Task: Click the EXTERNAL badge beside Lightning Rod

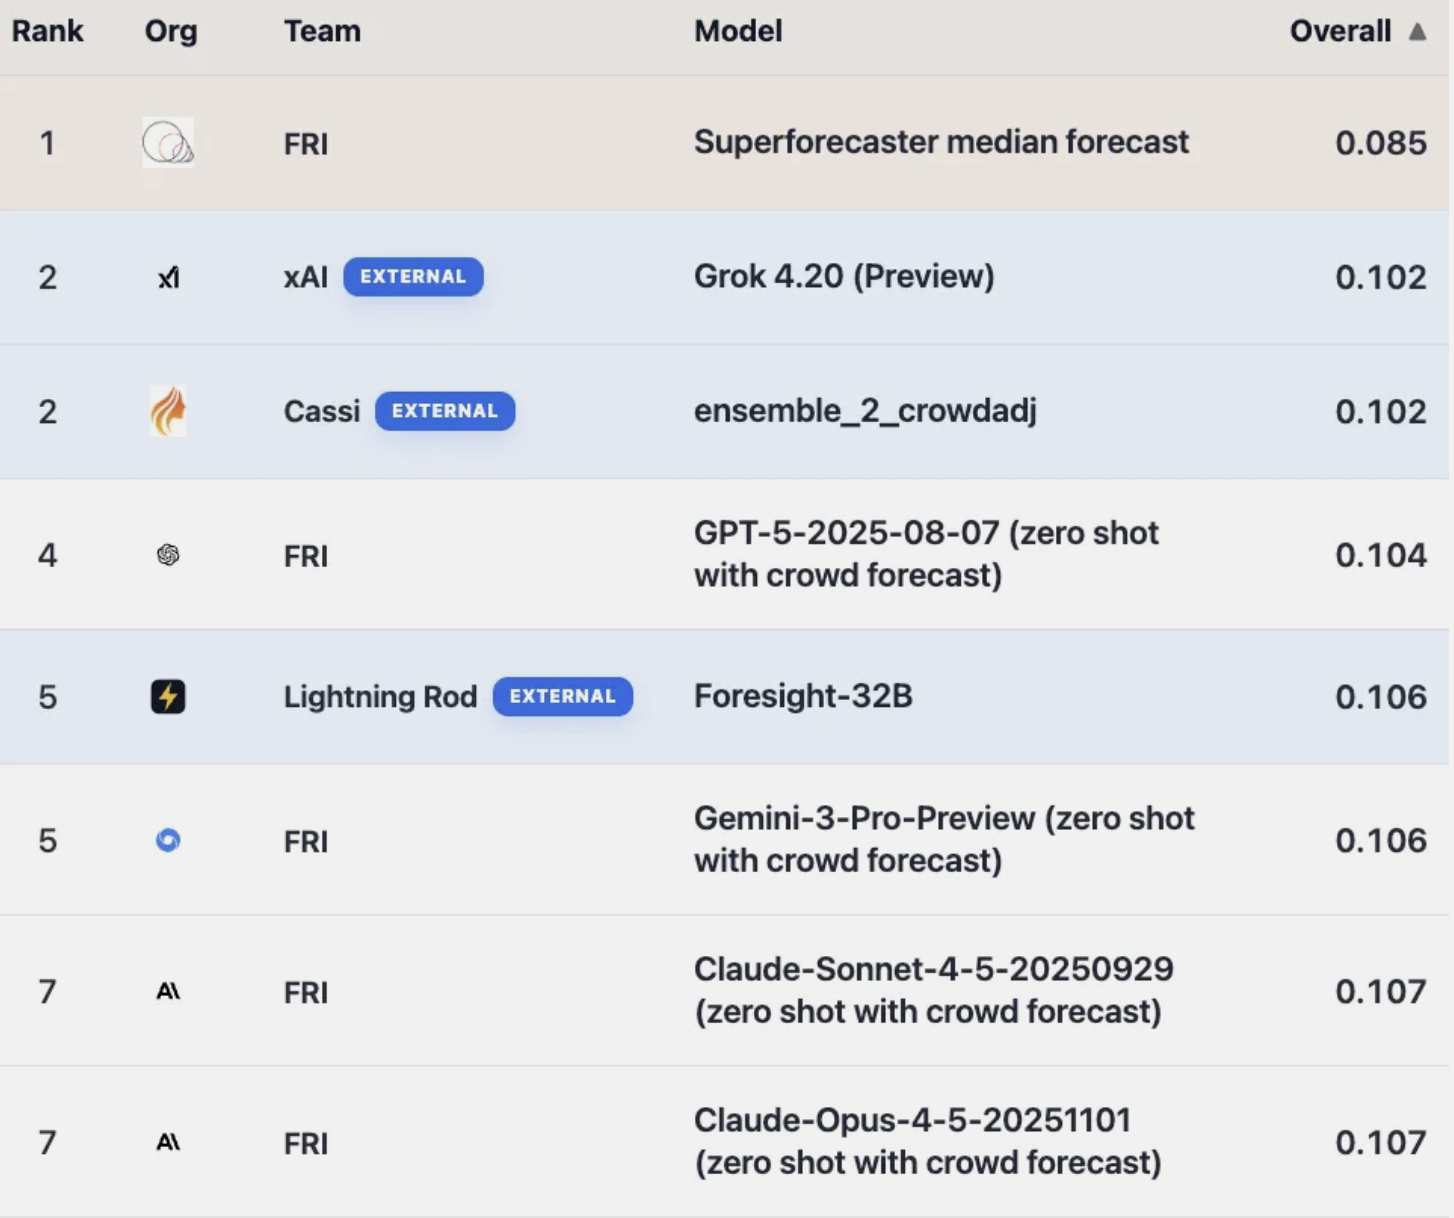Action: [x=562, y=697]
